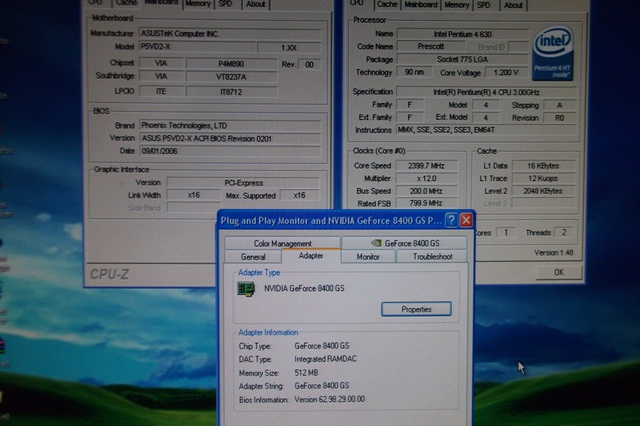Viewport: 640px width, 426px height.
Task: Select the General tab in display dialog
Action: [x=253, y=257]
